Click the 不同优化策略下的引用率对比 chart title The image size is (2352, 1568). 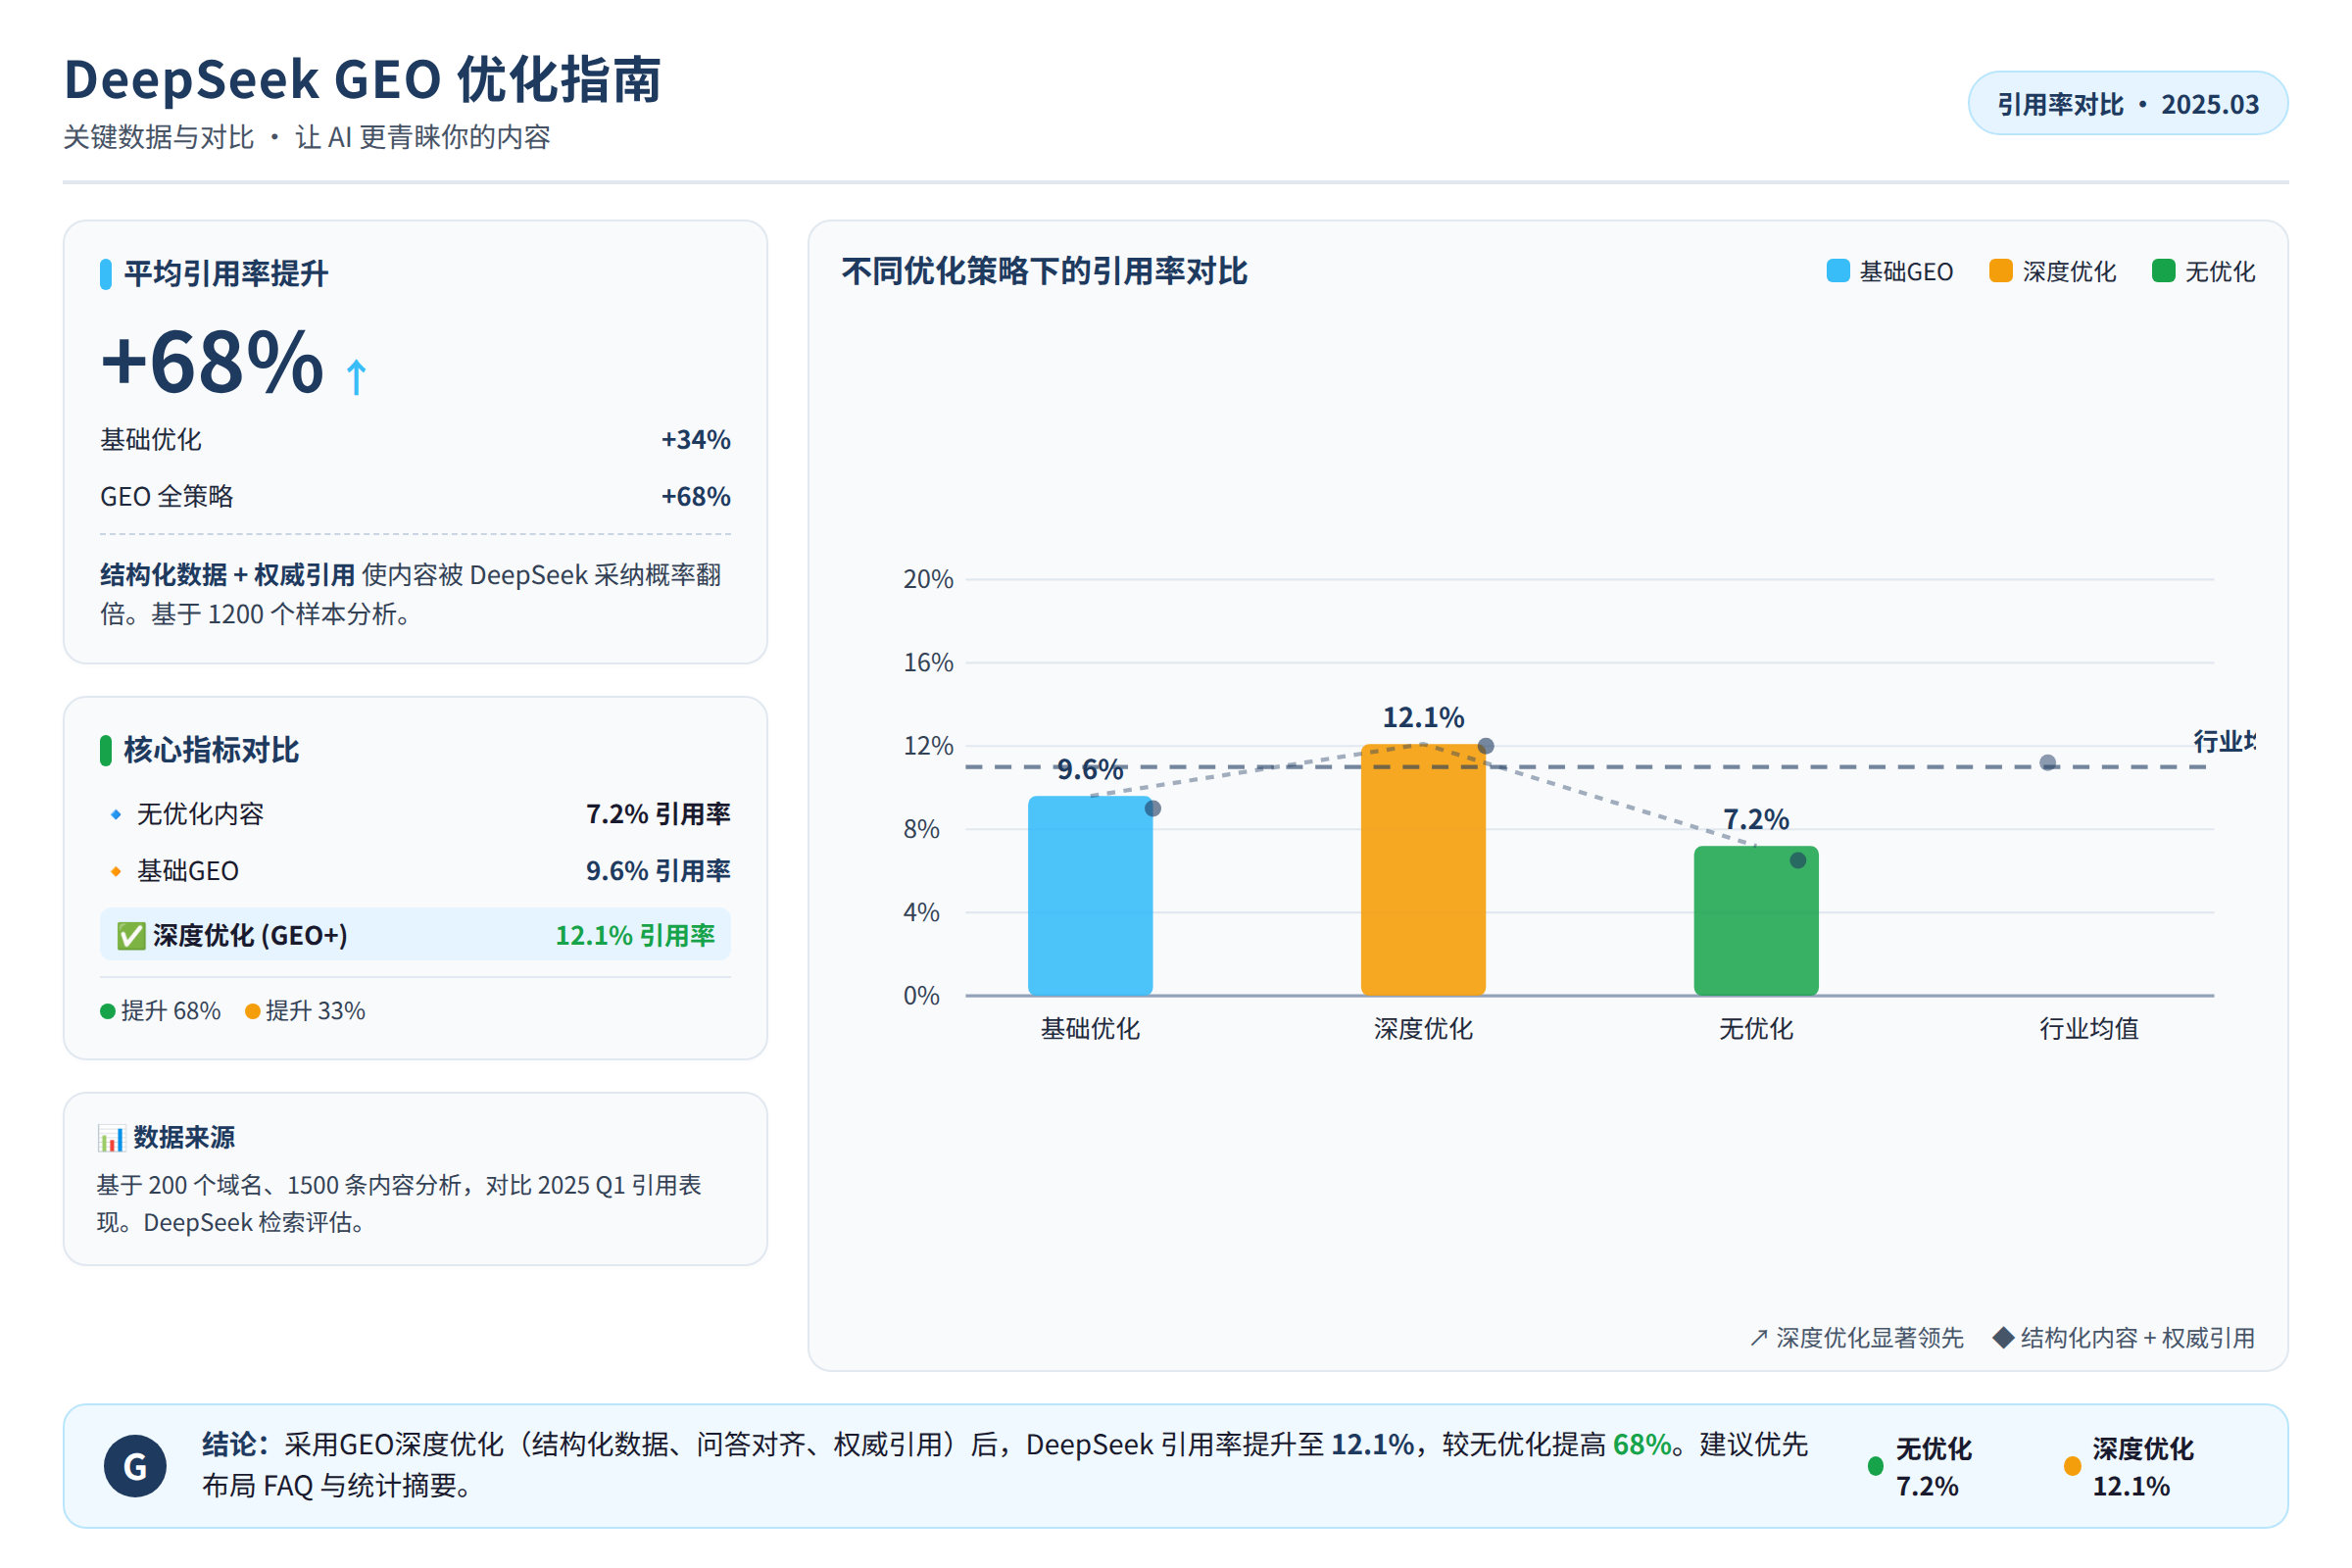point(1044,271)
